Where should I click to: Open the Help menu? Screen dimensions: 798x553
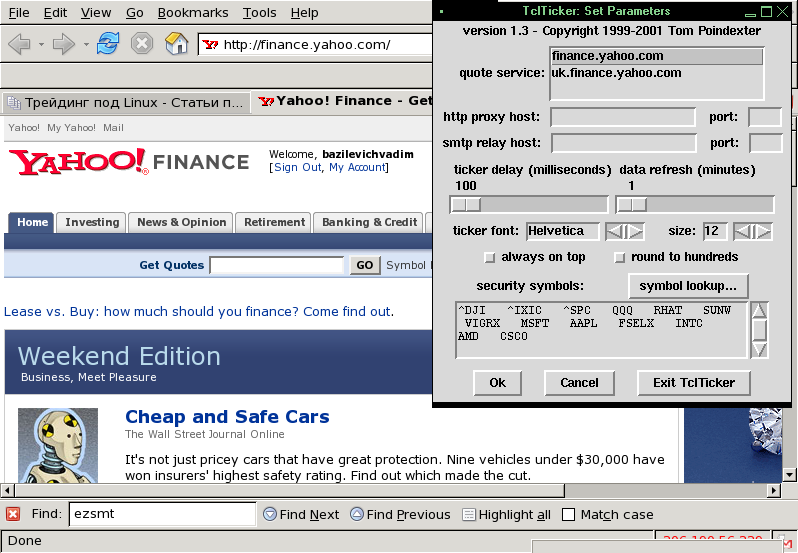pyautogui.click(x=304, y=13)
